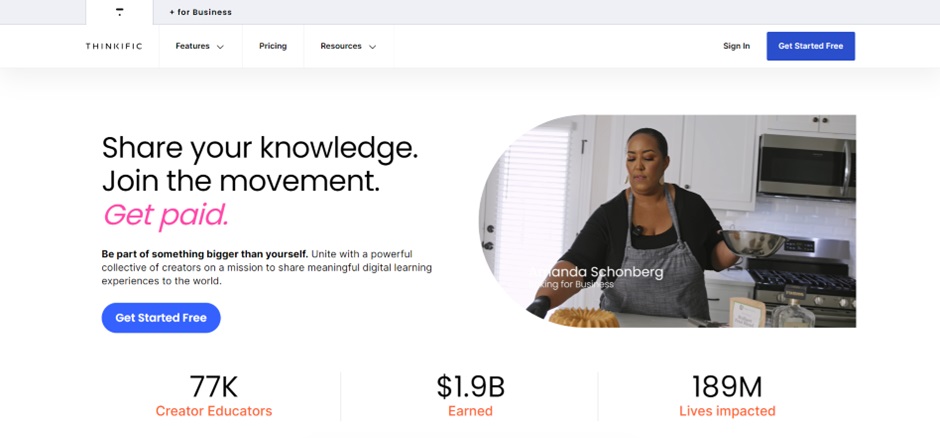The width and height of the screenshot is (940, 438).
Task: Click the $1.9B statistic number
Action: pyautogui.click(x=471, y=386)
